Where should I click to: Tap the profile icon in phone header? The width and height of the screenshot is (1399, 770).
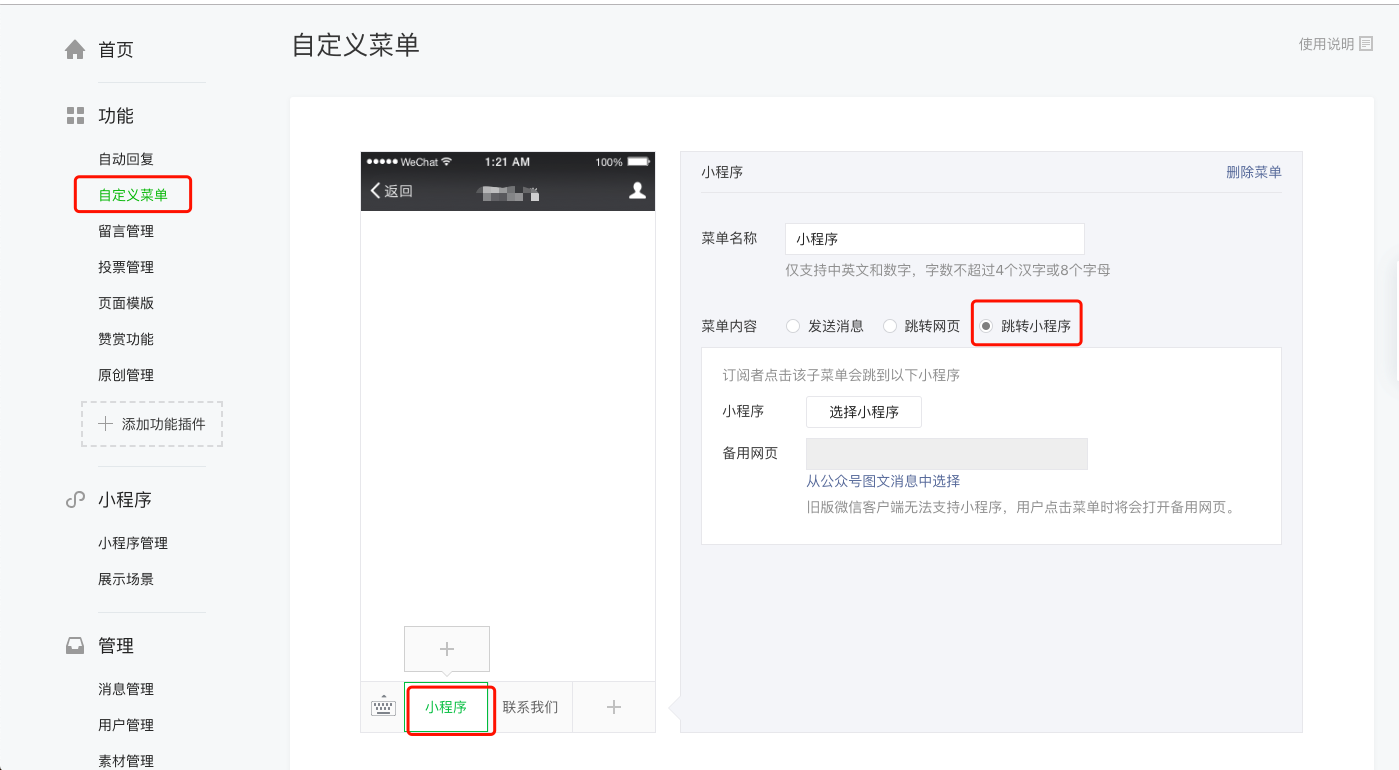637,191
